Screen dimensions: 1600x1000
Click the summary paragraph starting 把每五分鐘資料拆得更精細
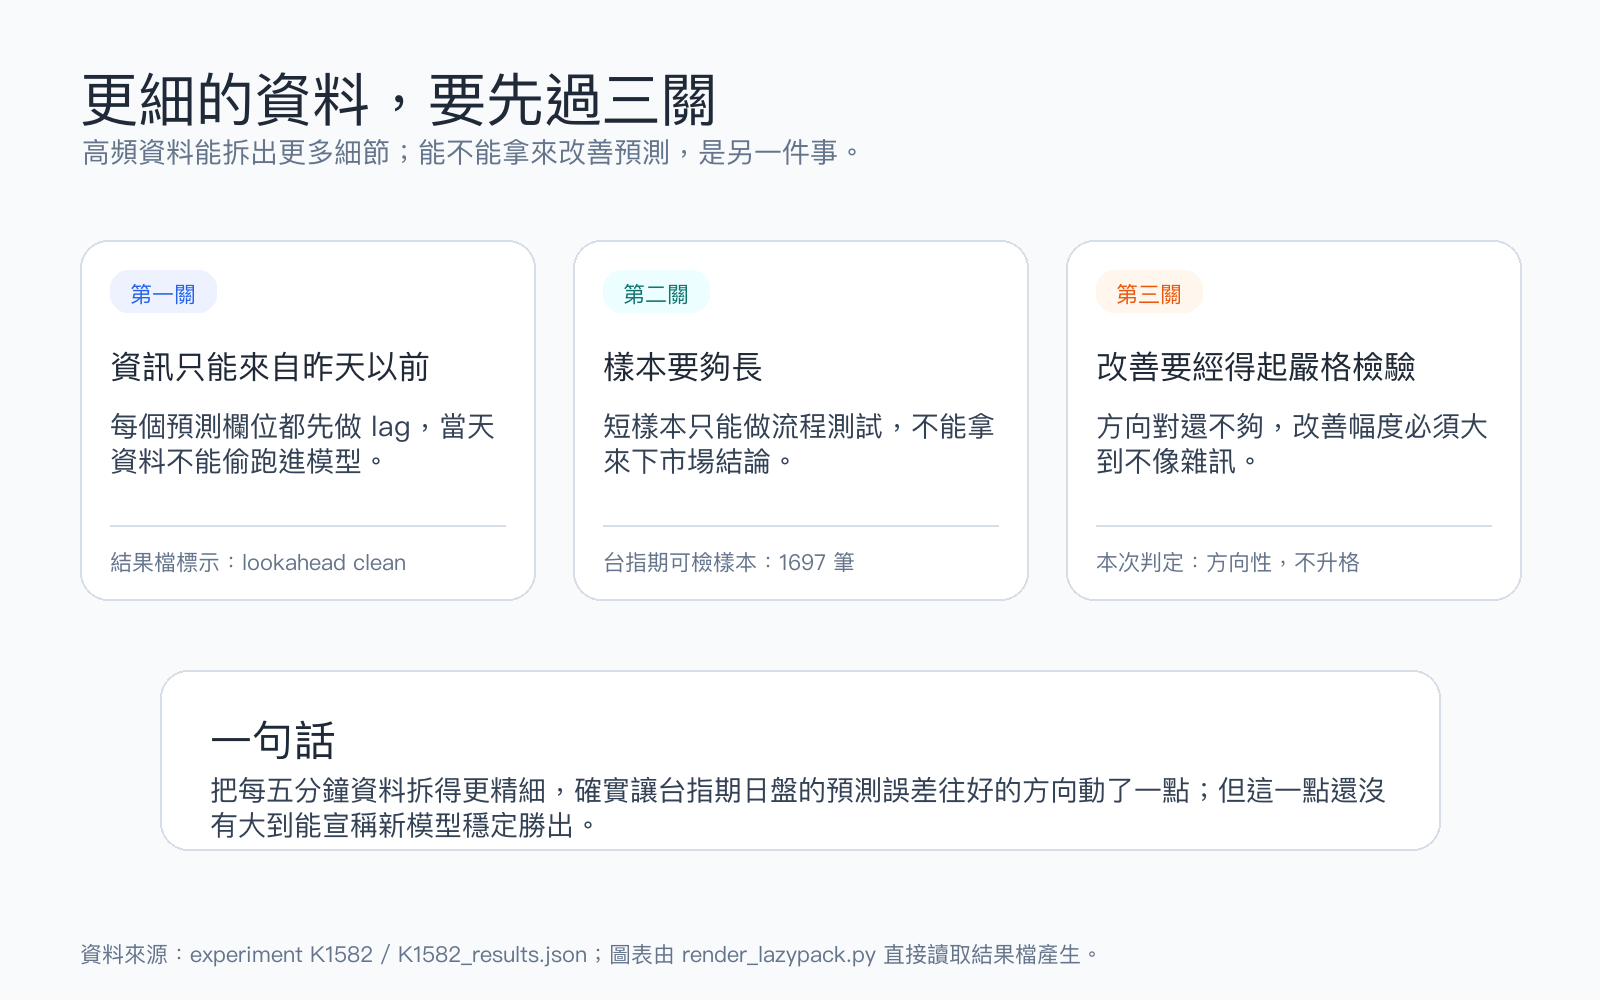click(x=798, y=808)
